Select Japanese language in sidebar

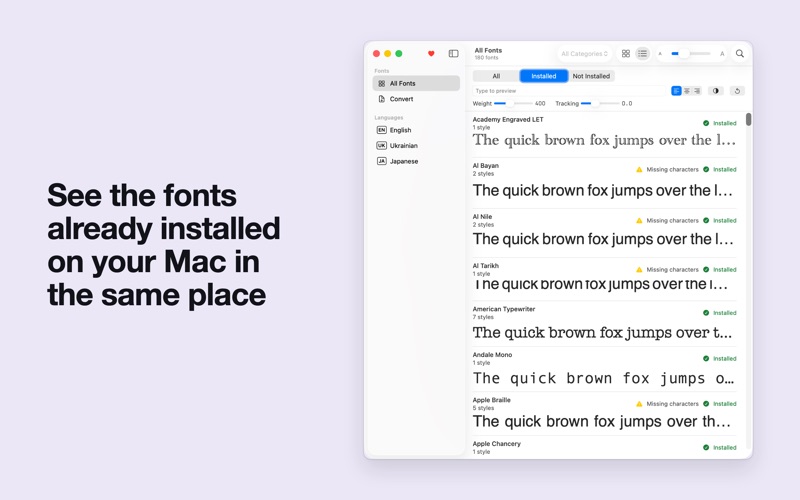(416, 161)
